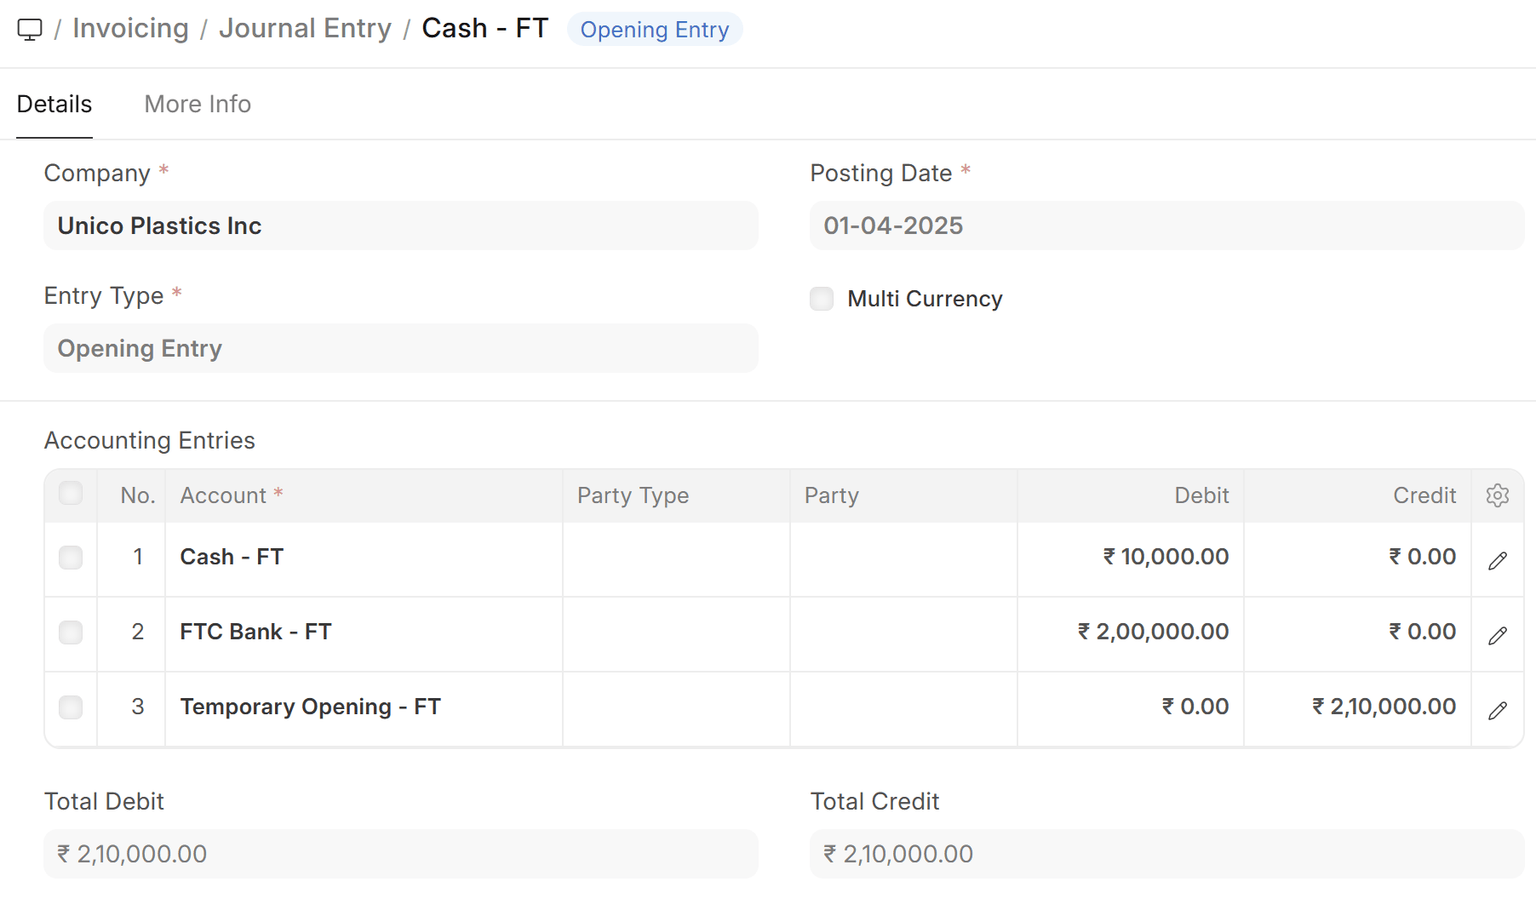Click the Opening Entry status badge
1536x898 pixels.
[x=654, y=30]
